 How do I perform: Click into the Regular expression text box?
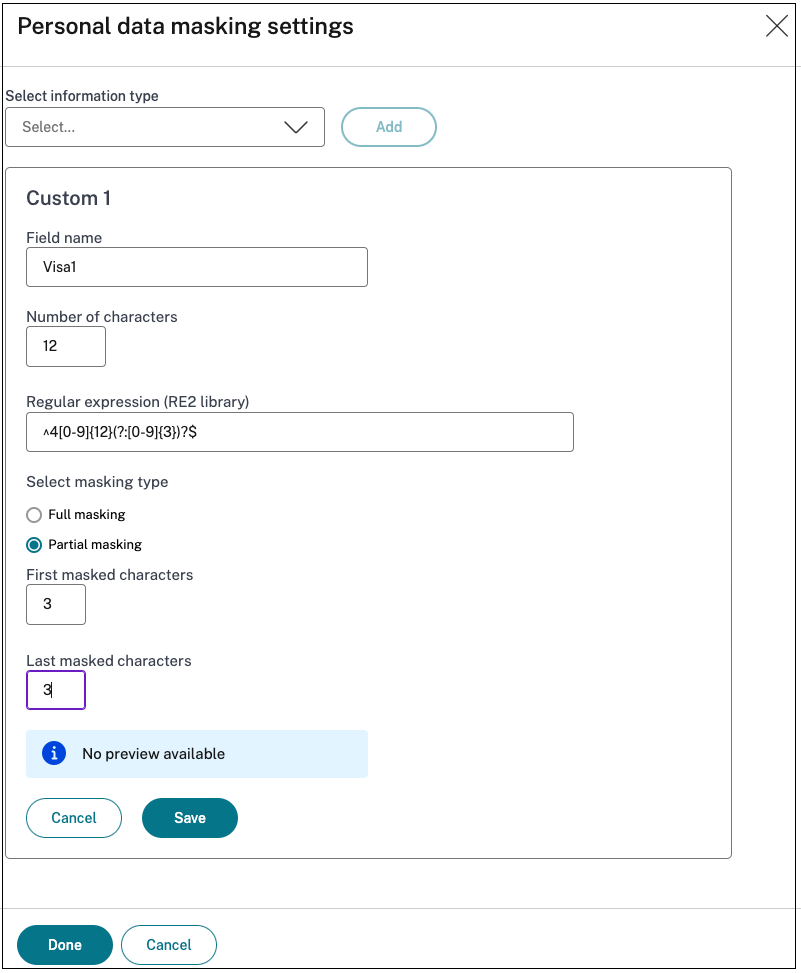[299, 432]
